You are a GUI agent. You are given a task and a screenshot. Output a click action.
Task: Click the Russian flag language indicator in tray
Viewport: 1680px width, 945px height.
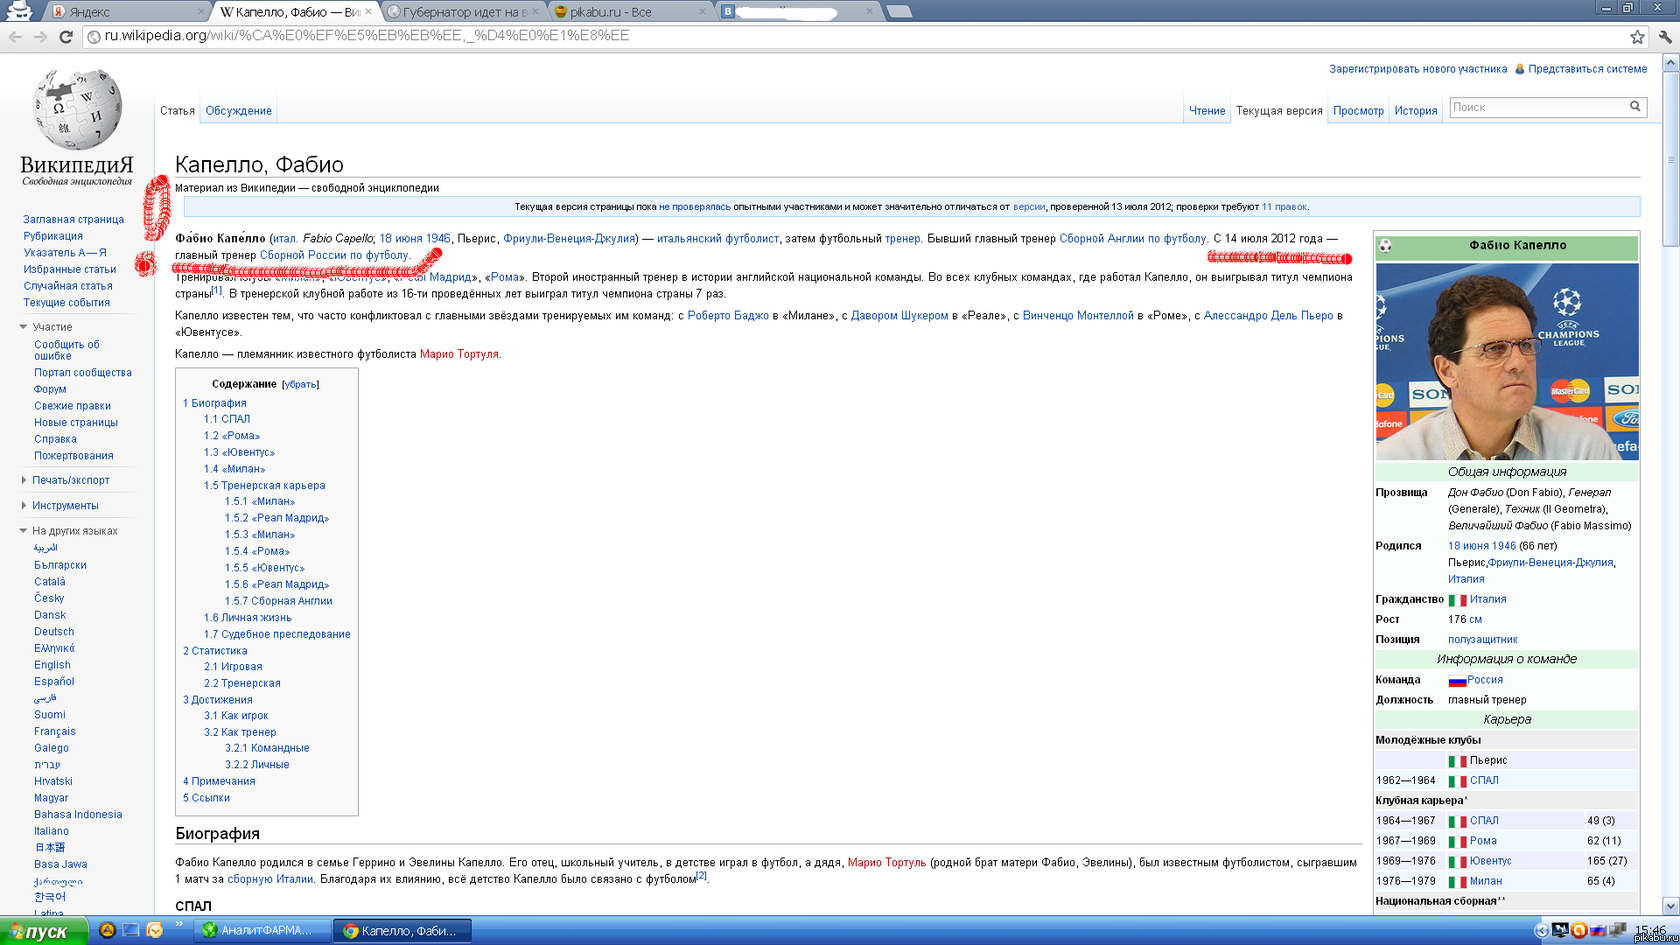pyautogui.click(x=1598, y=930)
